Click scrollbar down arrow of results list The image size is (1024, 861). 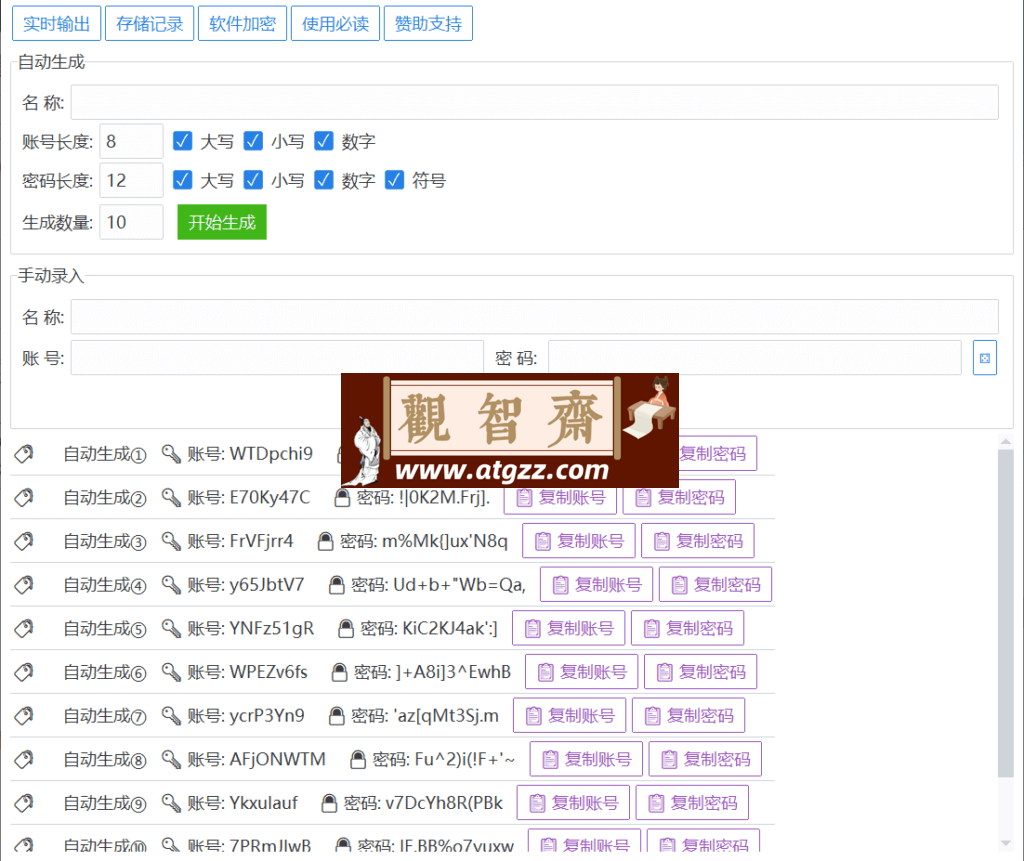1006,843
